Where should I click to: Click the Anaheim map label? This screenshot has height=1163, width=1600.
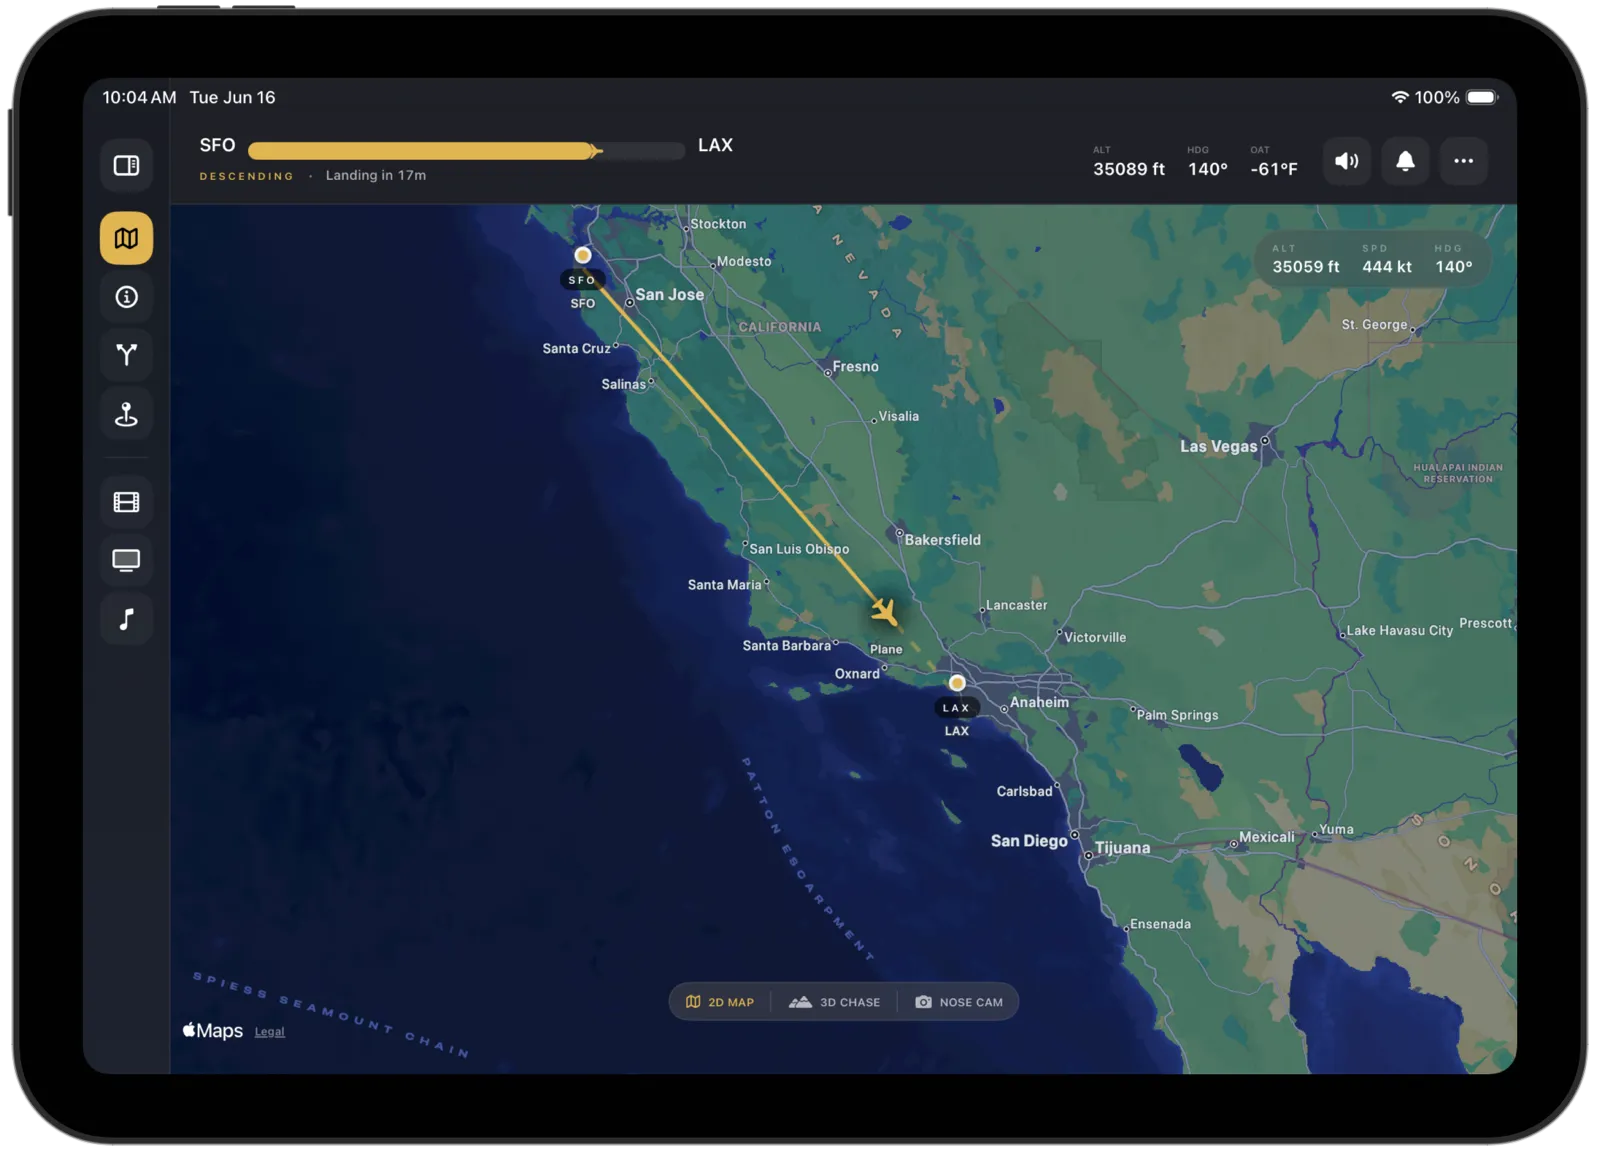pos(1039,702)
